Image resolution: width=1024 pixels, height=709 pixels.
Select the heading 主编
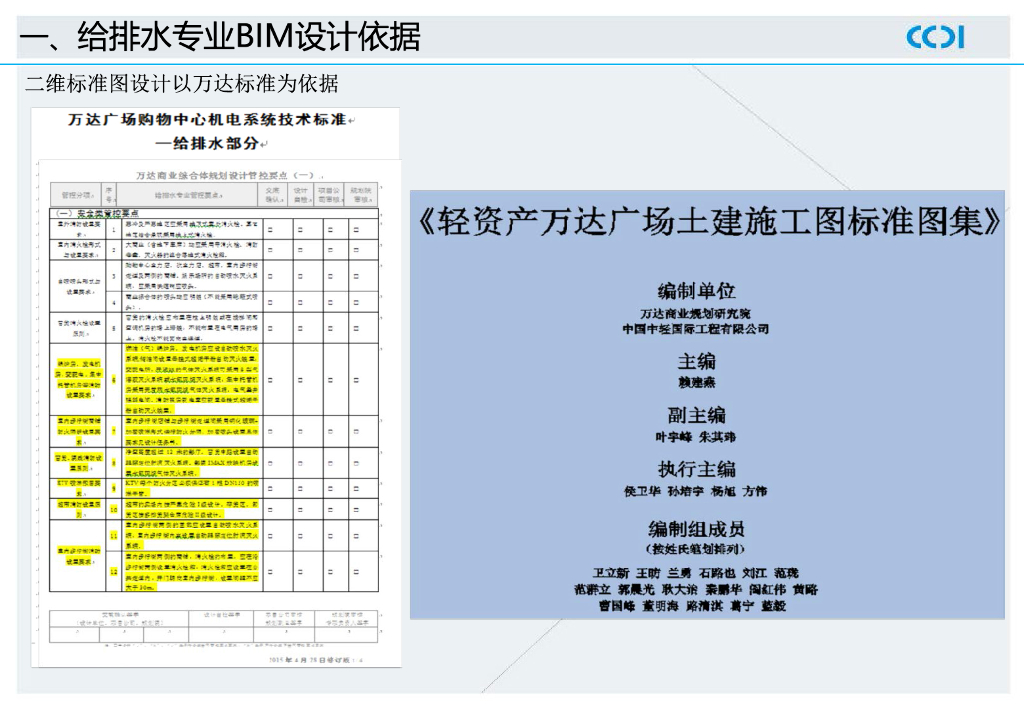(x=696, y=361)
